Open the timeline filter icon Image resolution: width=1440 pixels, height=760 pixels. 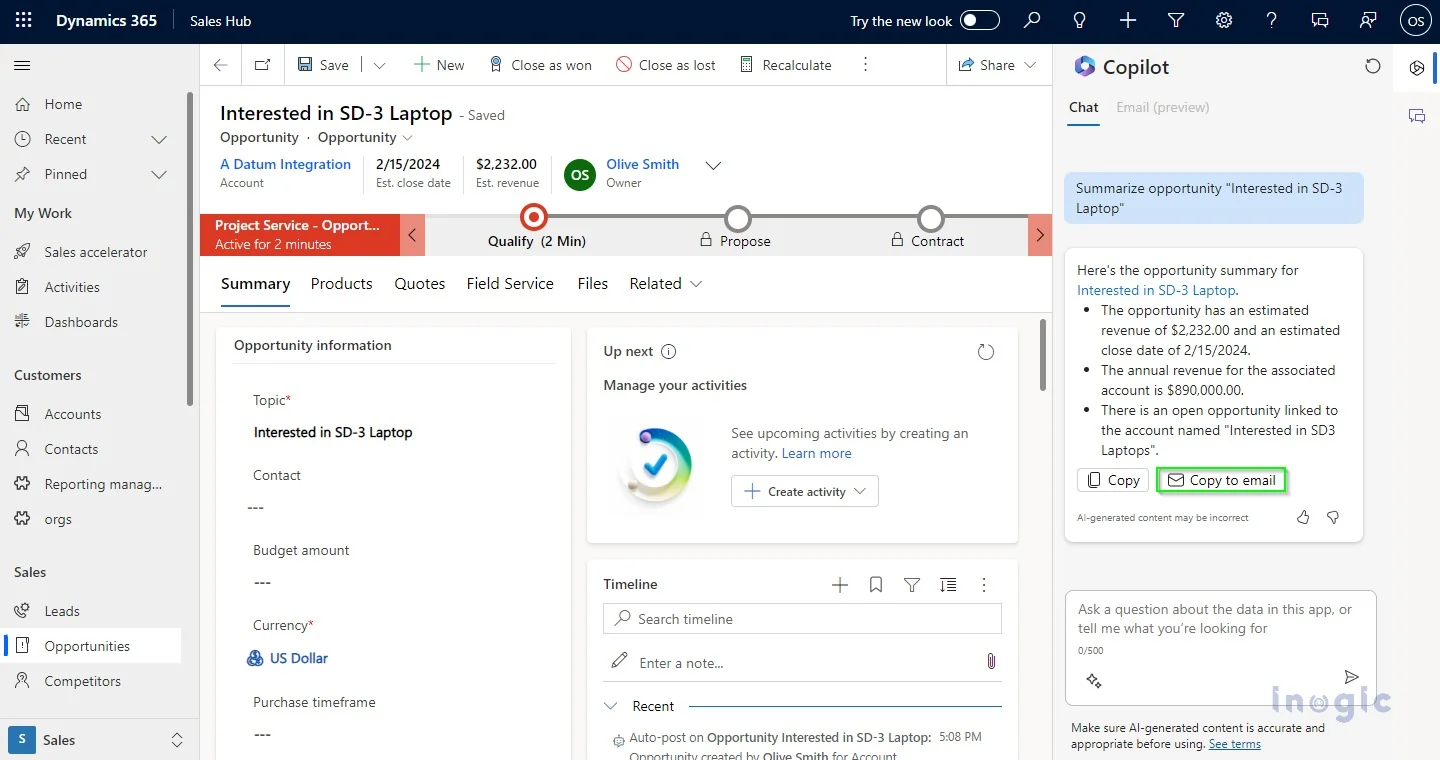pyautogui.click(x=912, y=585)
